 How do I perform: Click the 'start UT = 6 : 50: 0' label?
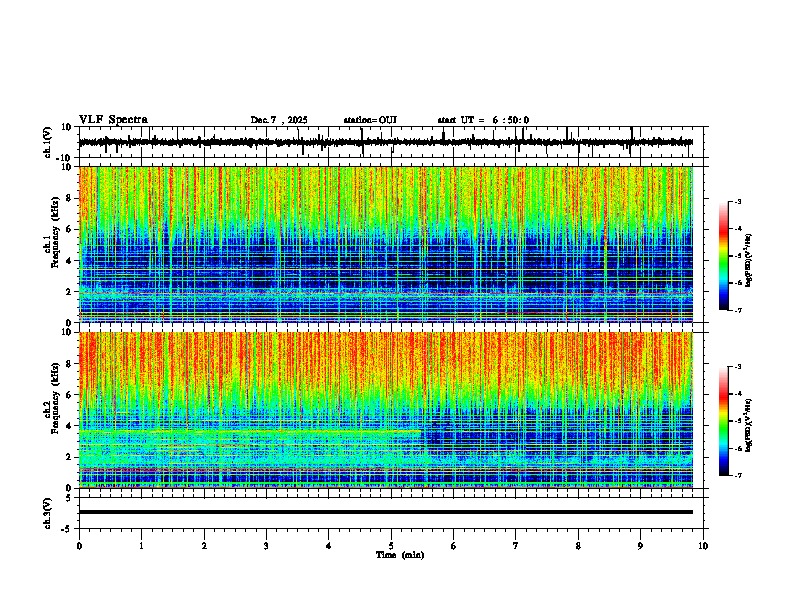(483, 120)
